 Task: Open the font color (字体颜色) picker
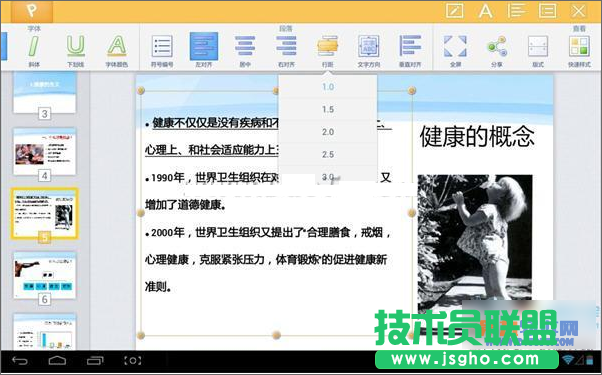tap(117, 50)
